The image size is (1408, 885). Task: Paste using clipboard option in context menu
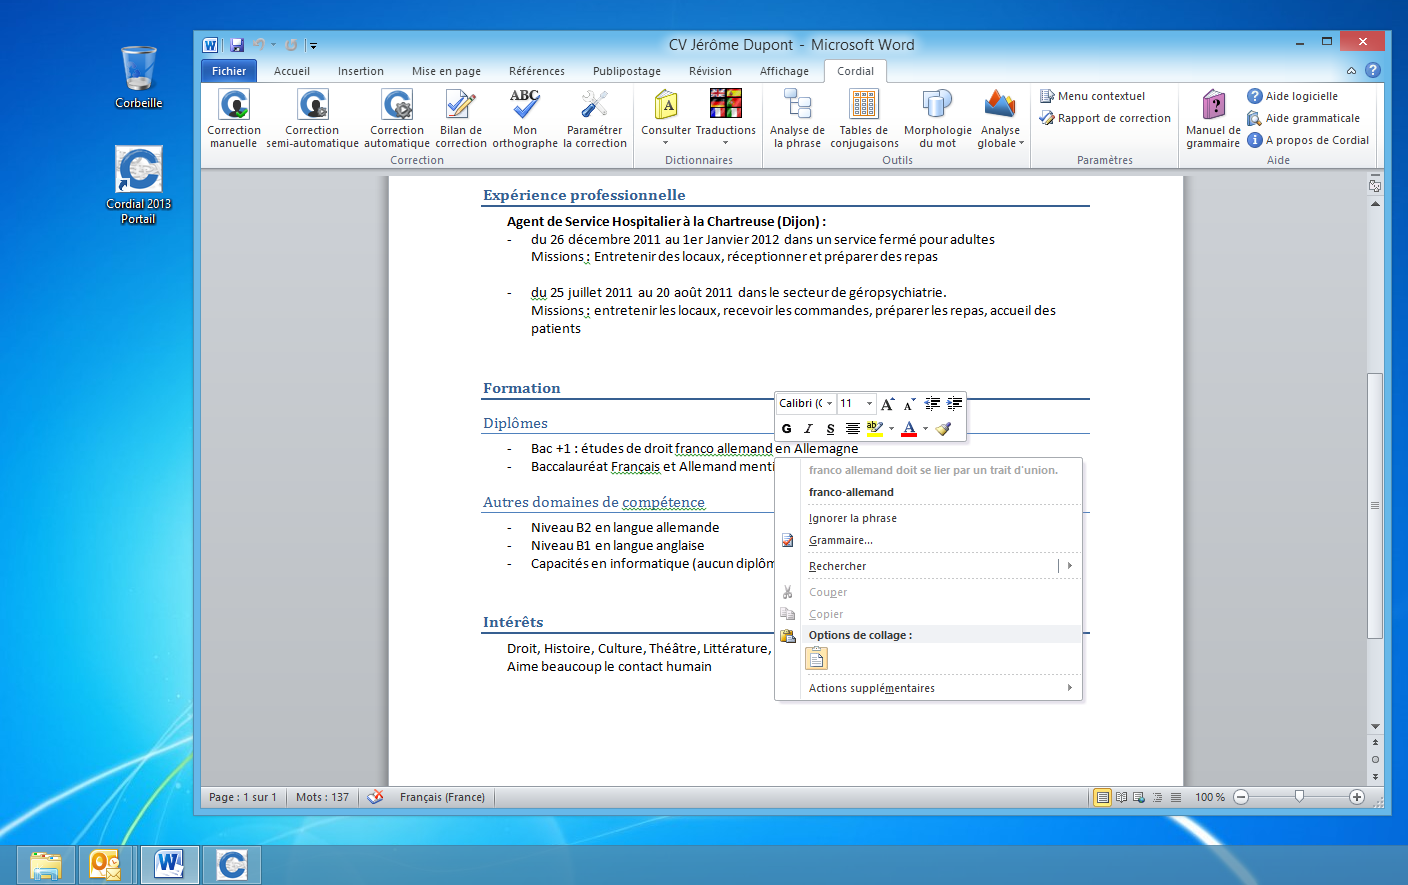tap(817, 658)
